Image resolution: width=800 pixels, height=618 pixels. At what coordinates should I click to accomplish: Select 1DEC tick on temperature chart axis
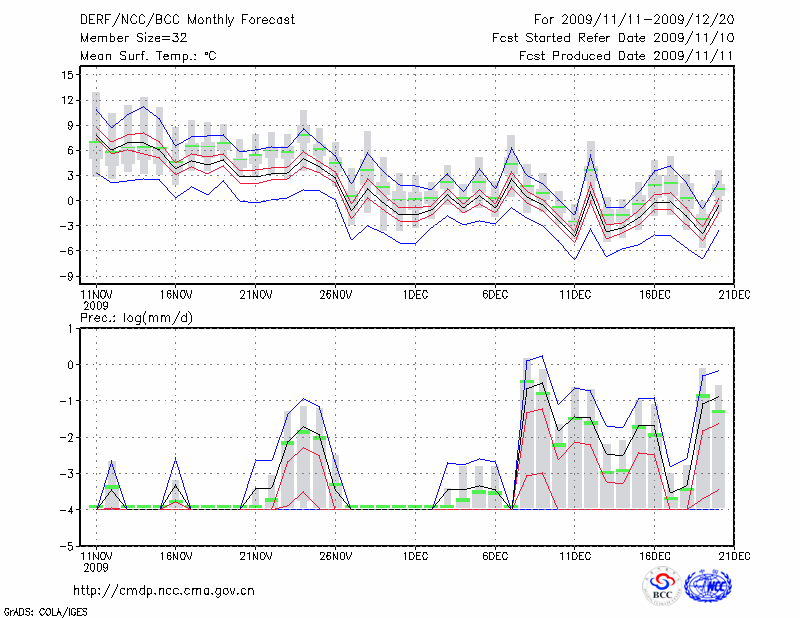pyautogui.click(x=415, y=294)
